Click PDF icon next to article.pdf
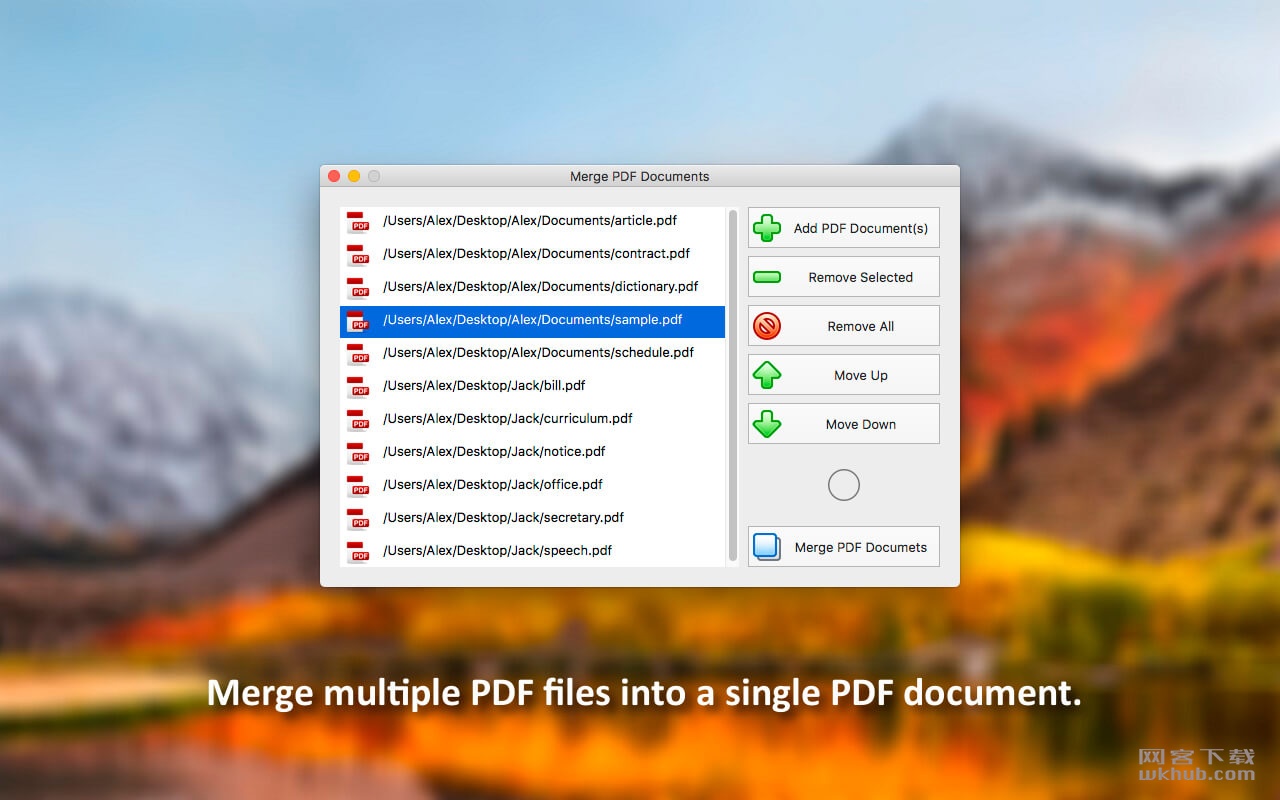 (358, 221)
